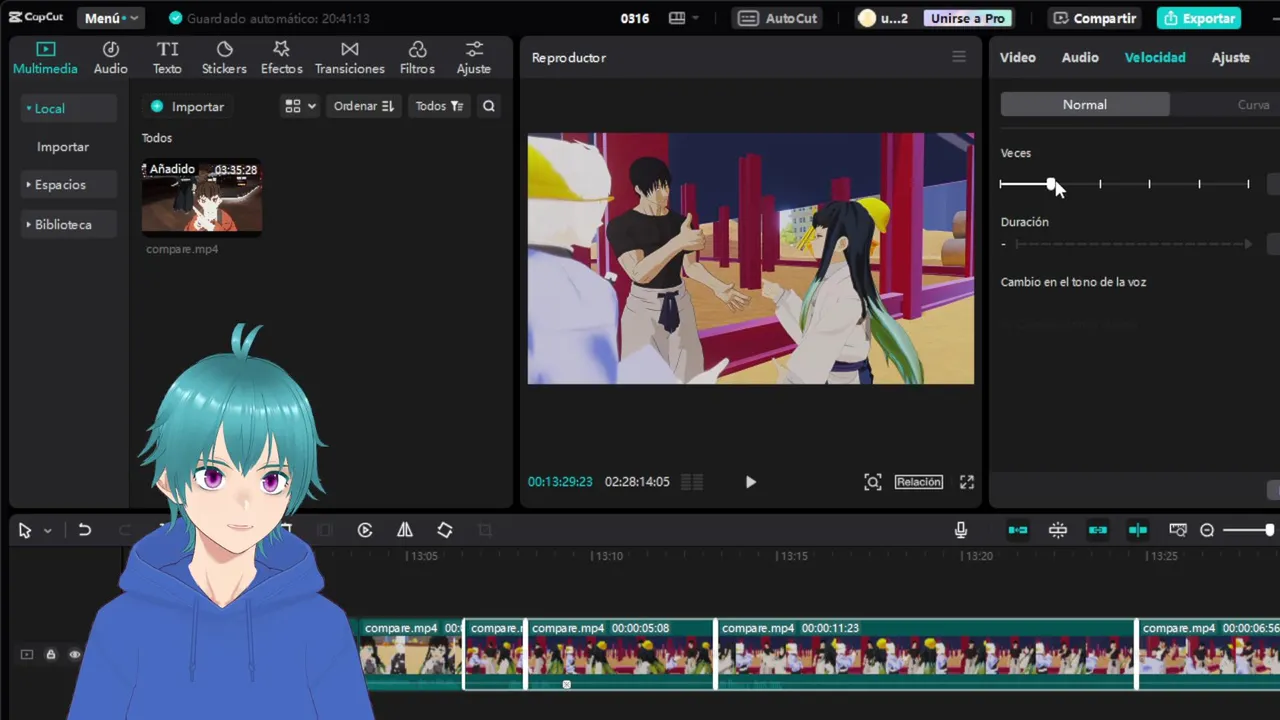The height and width of the screenshot is (720, 1280).
Task: Hide the main video track with eye icon
Action: coord(75,654)
